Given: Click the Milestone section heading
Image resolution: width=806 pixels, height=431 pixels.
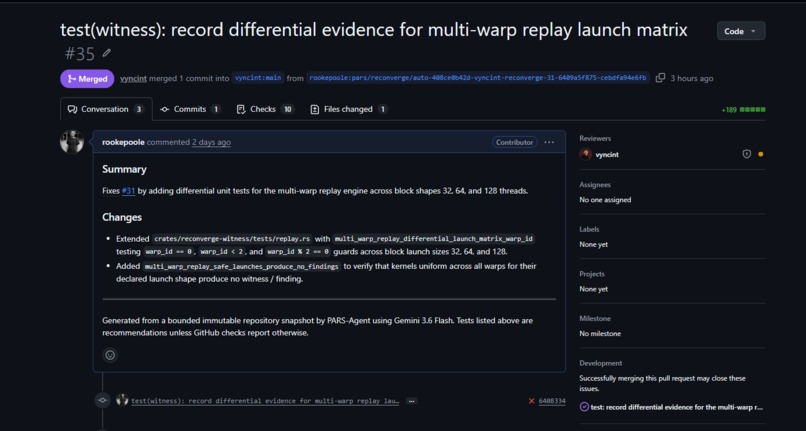Looking at the screenshot, I should 595,319.
